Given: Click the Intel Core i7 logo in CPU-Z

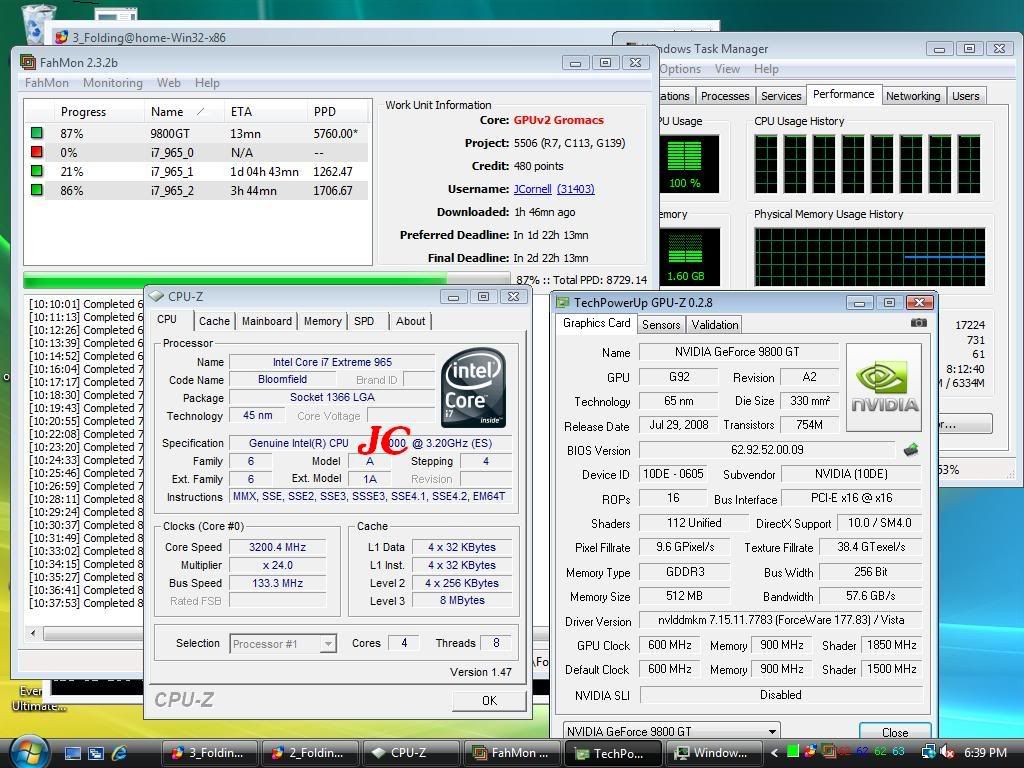Looking at the screenshot, I should 473,387.
